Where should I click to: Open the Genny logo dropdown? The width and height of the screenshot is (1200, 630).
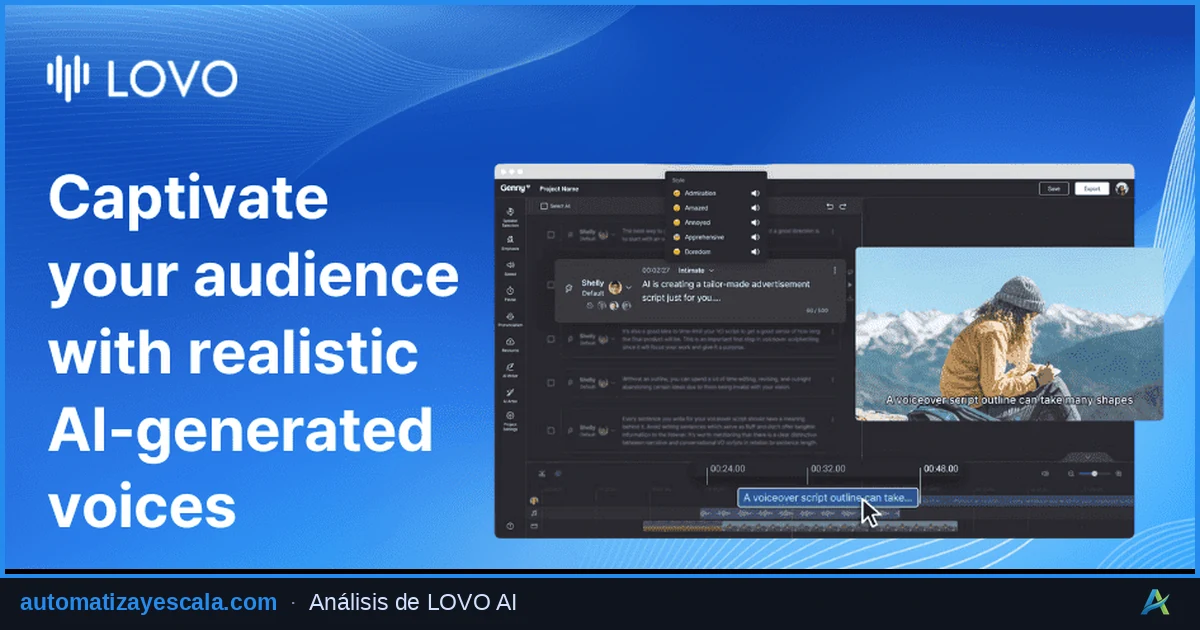coord(515,188)
